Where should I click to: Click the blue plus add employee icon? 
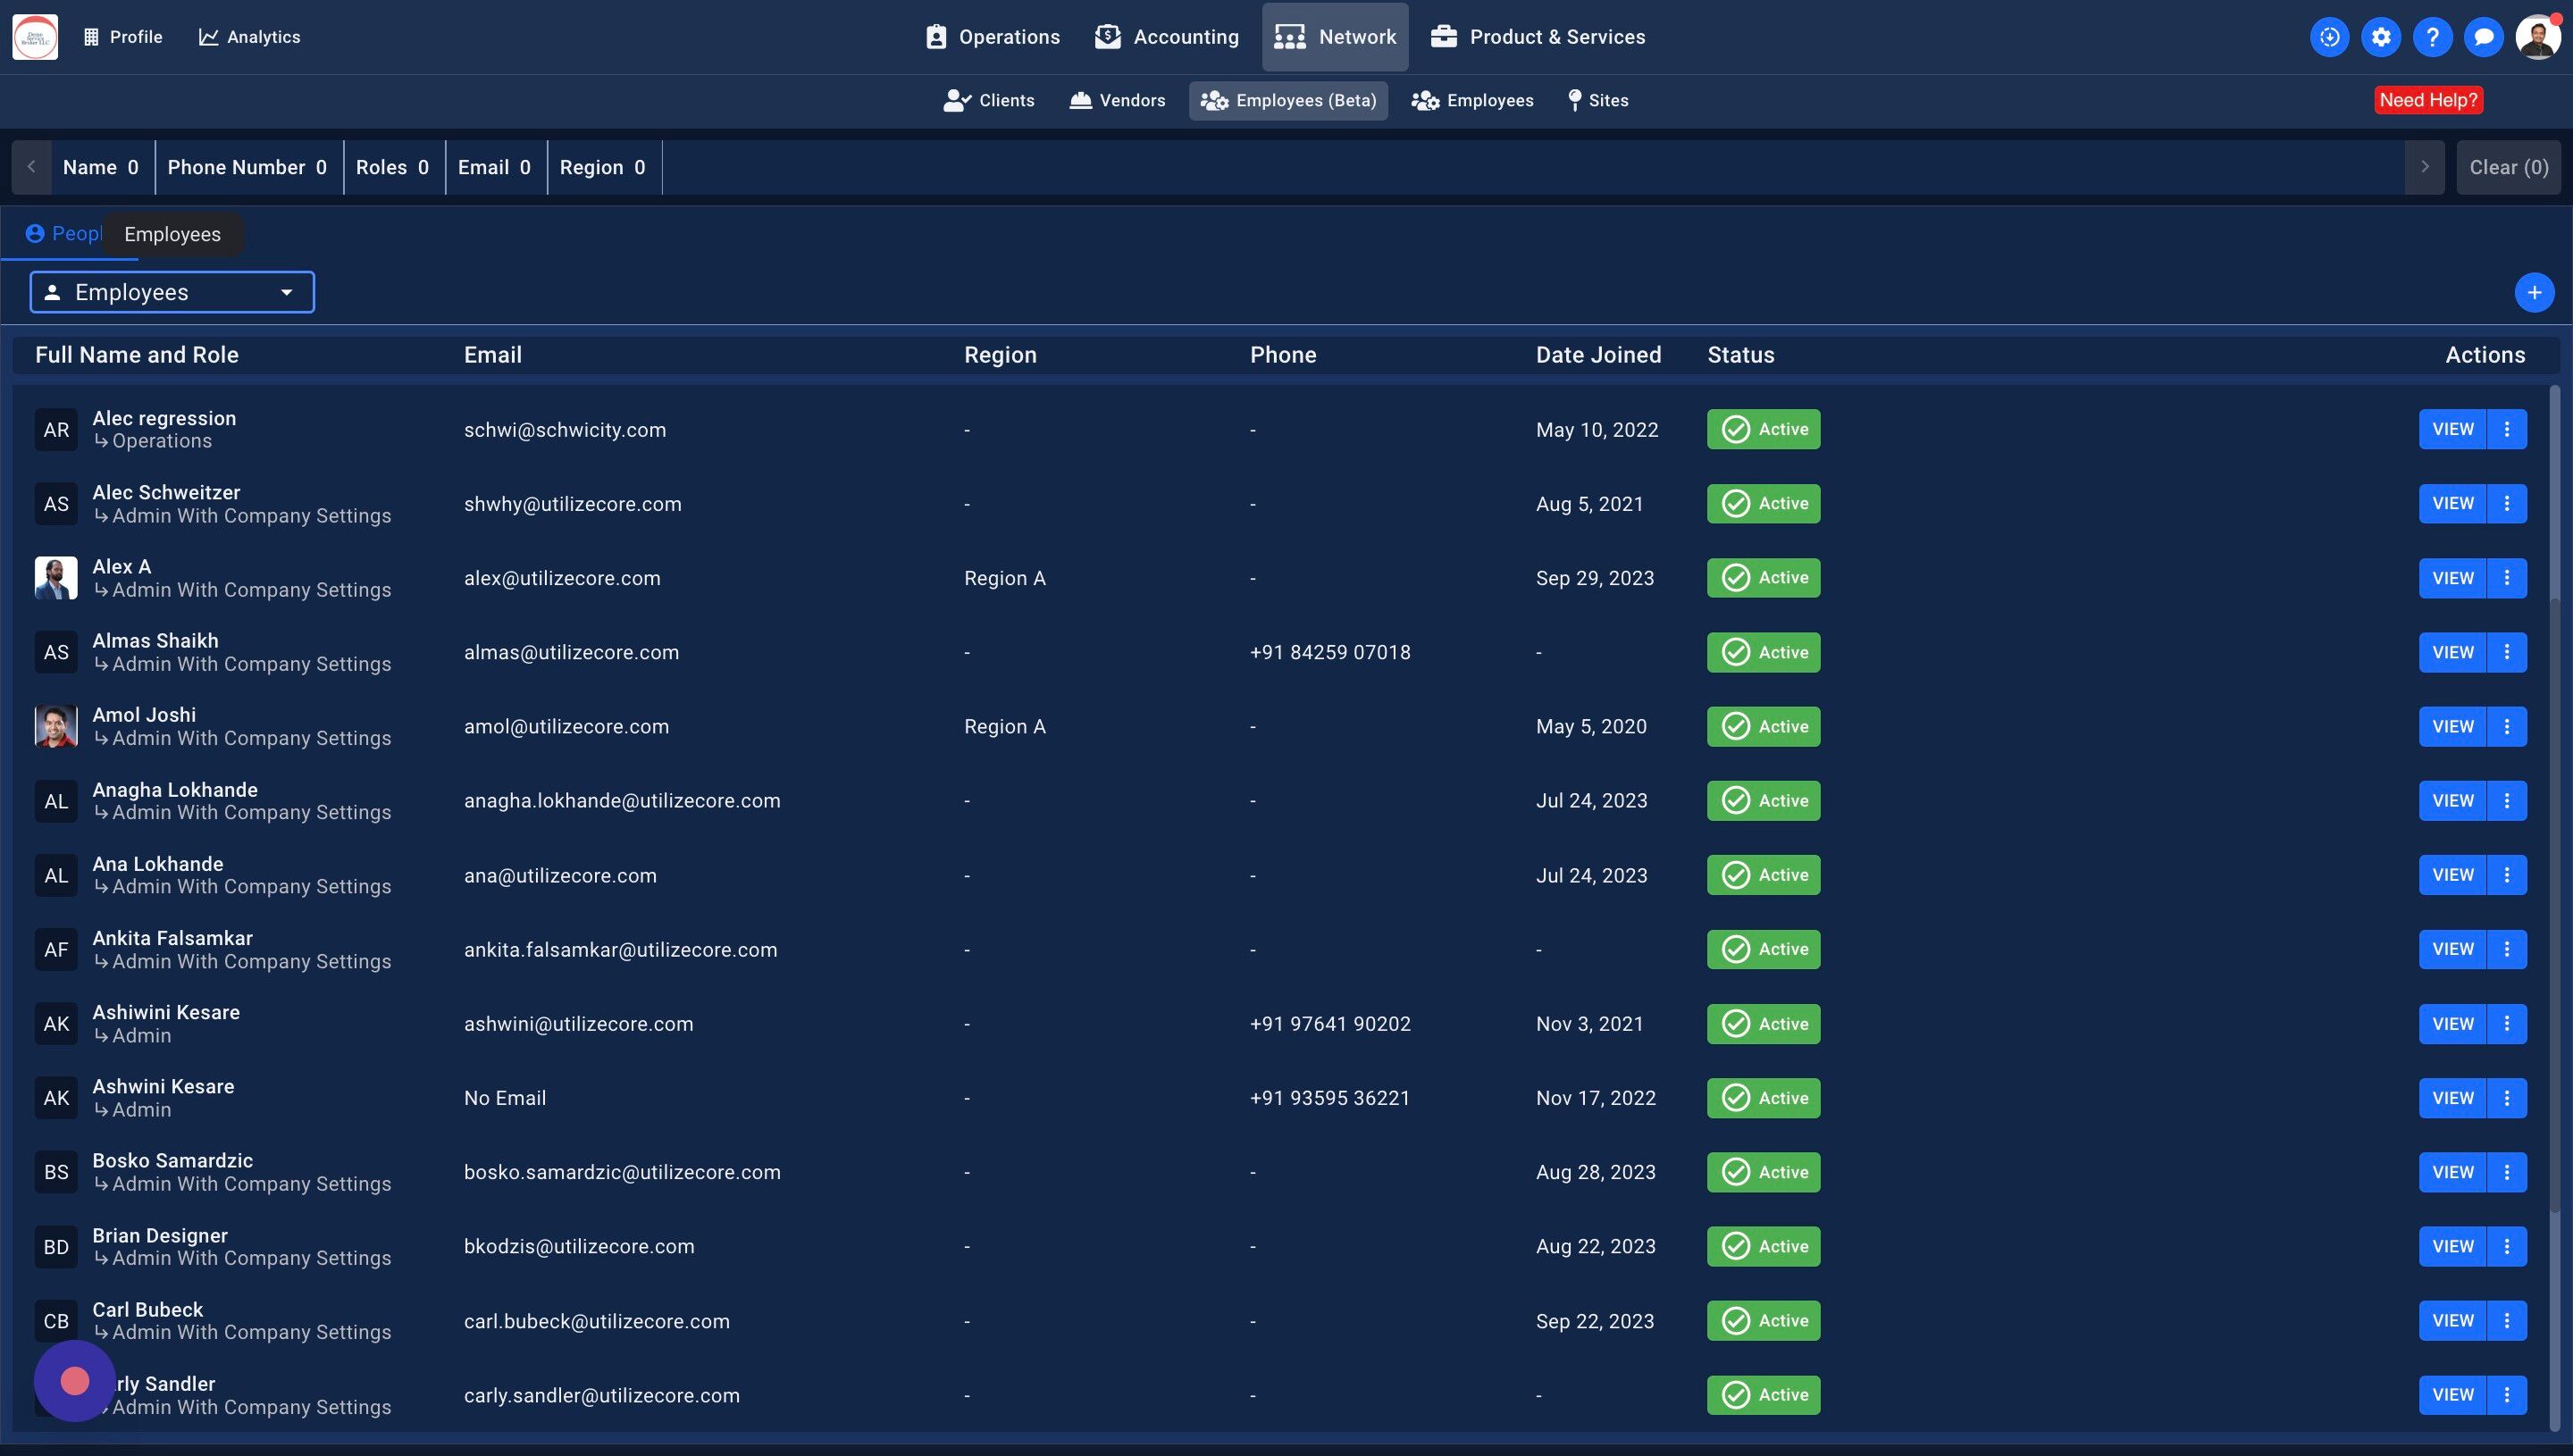click(2534, 293)
